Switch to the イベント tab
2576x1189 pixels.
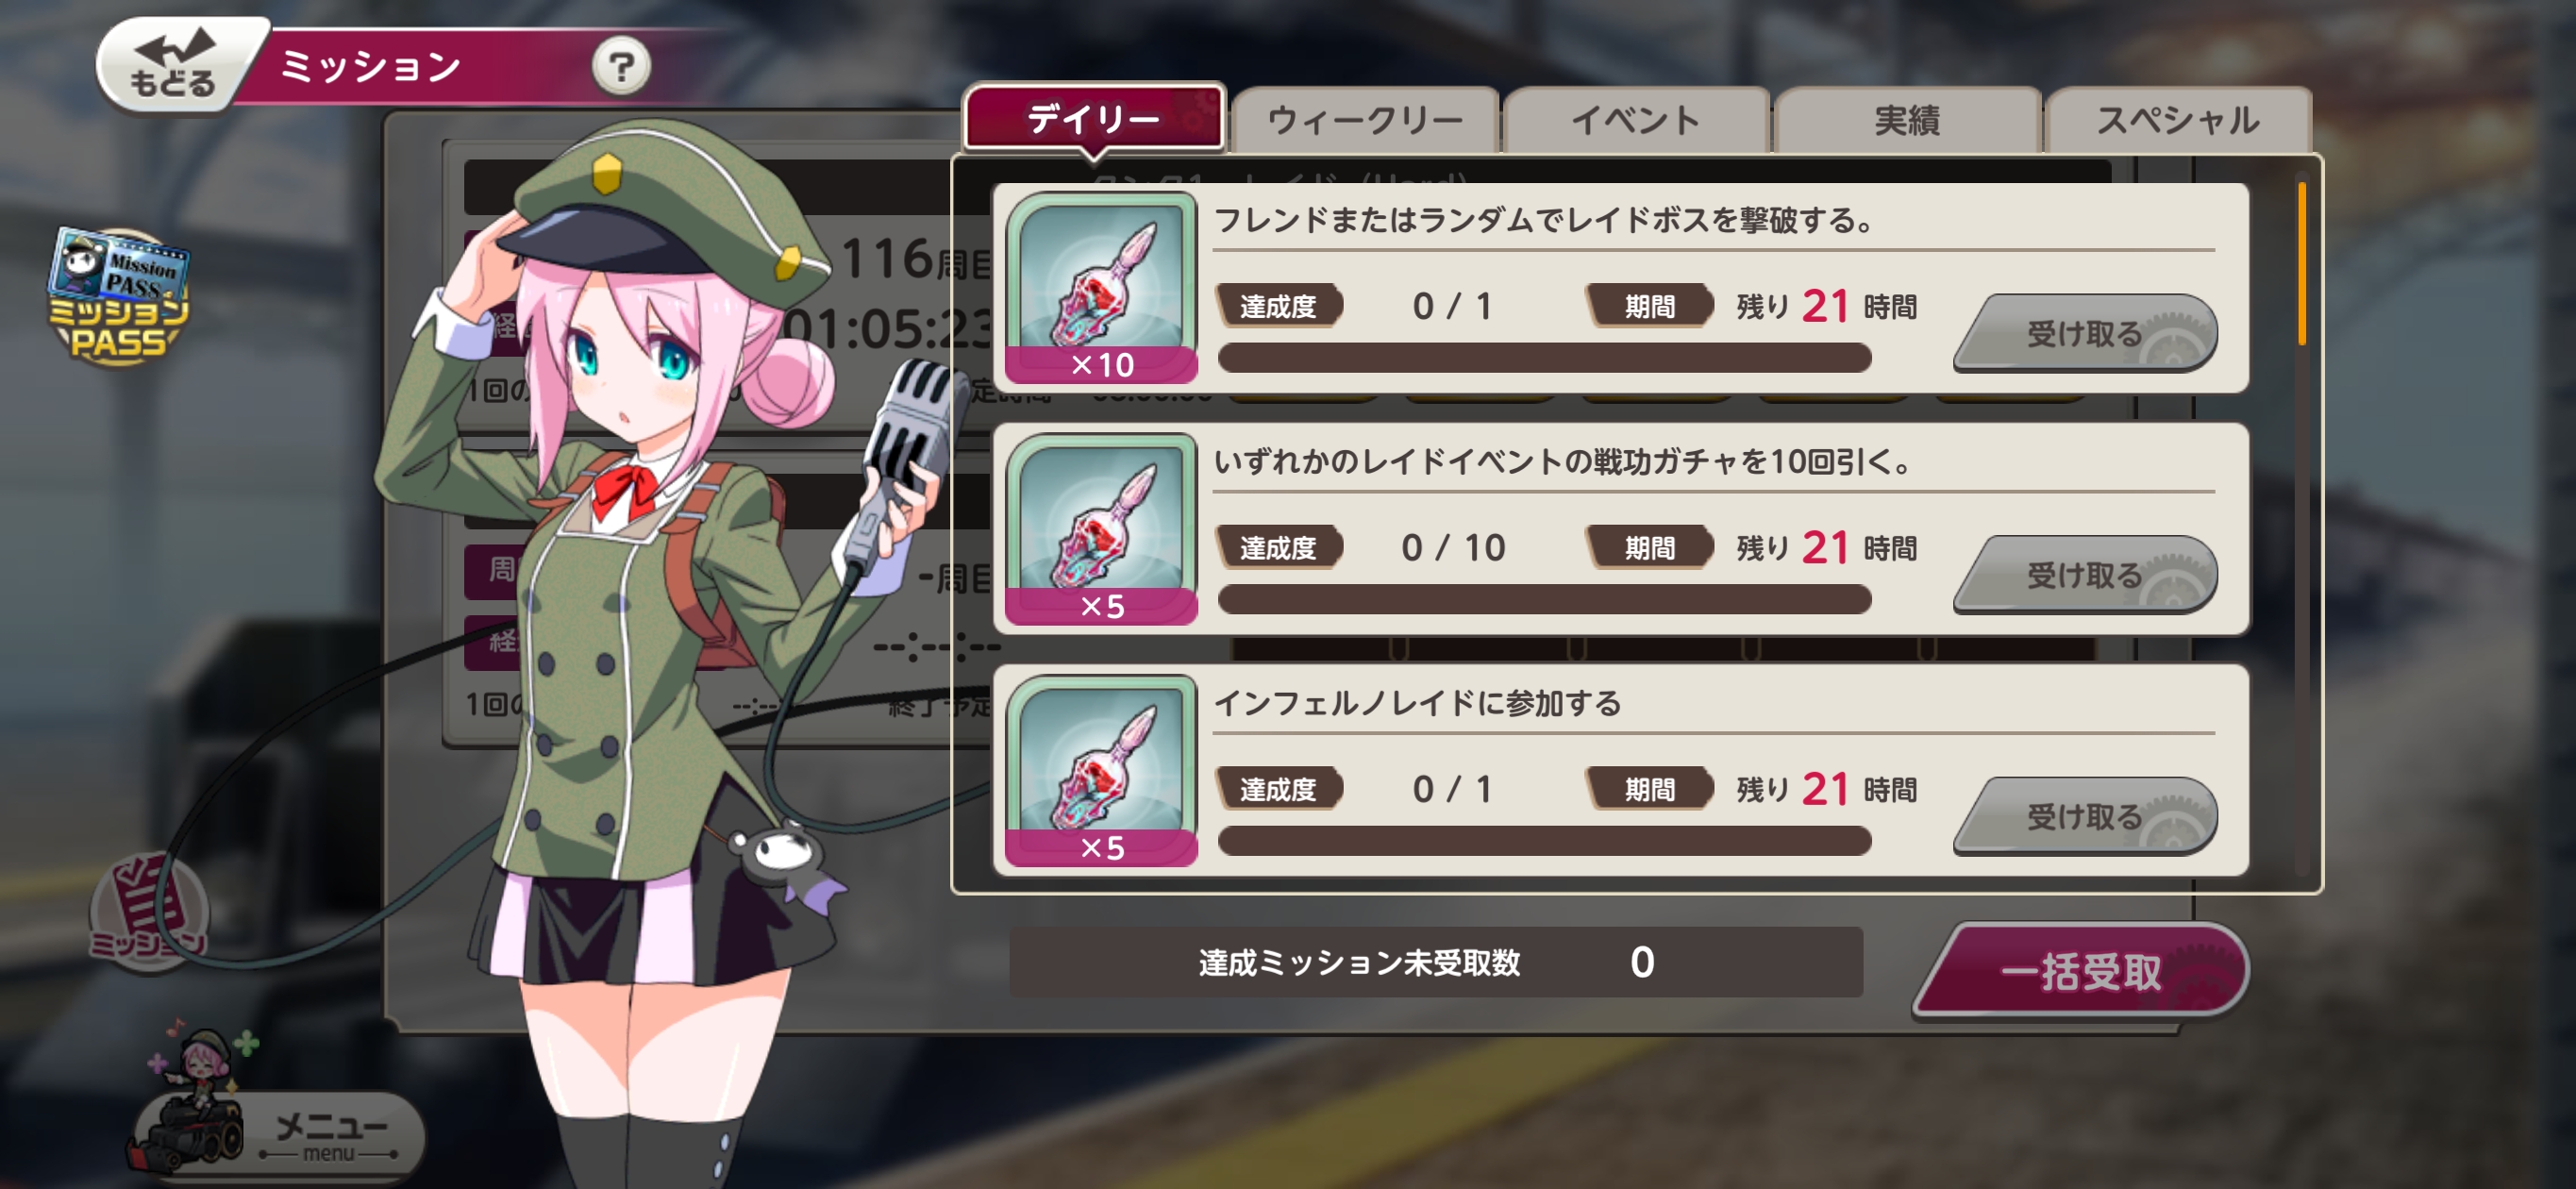click(1636, 120)
